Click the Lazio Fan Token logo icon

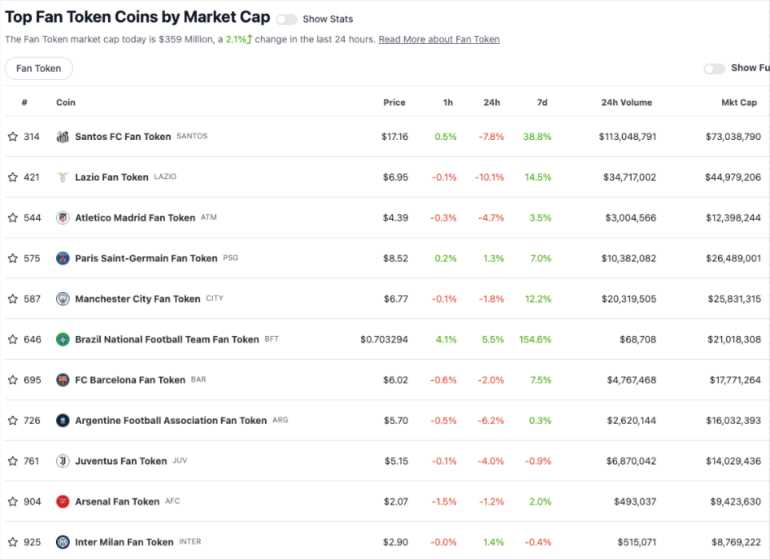(x=63, y=177)
